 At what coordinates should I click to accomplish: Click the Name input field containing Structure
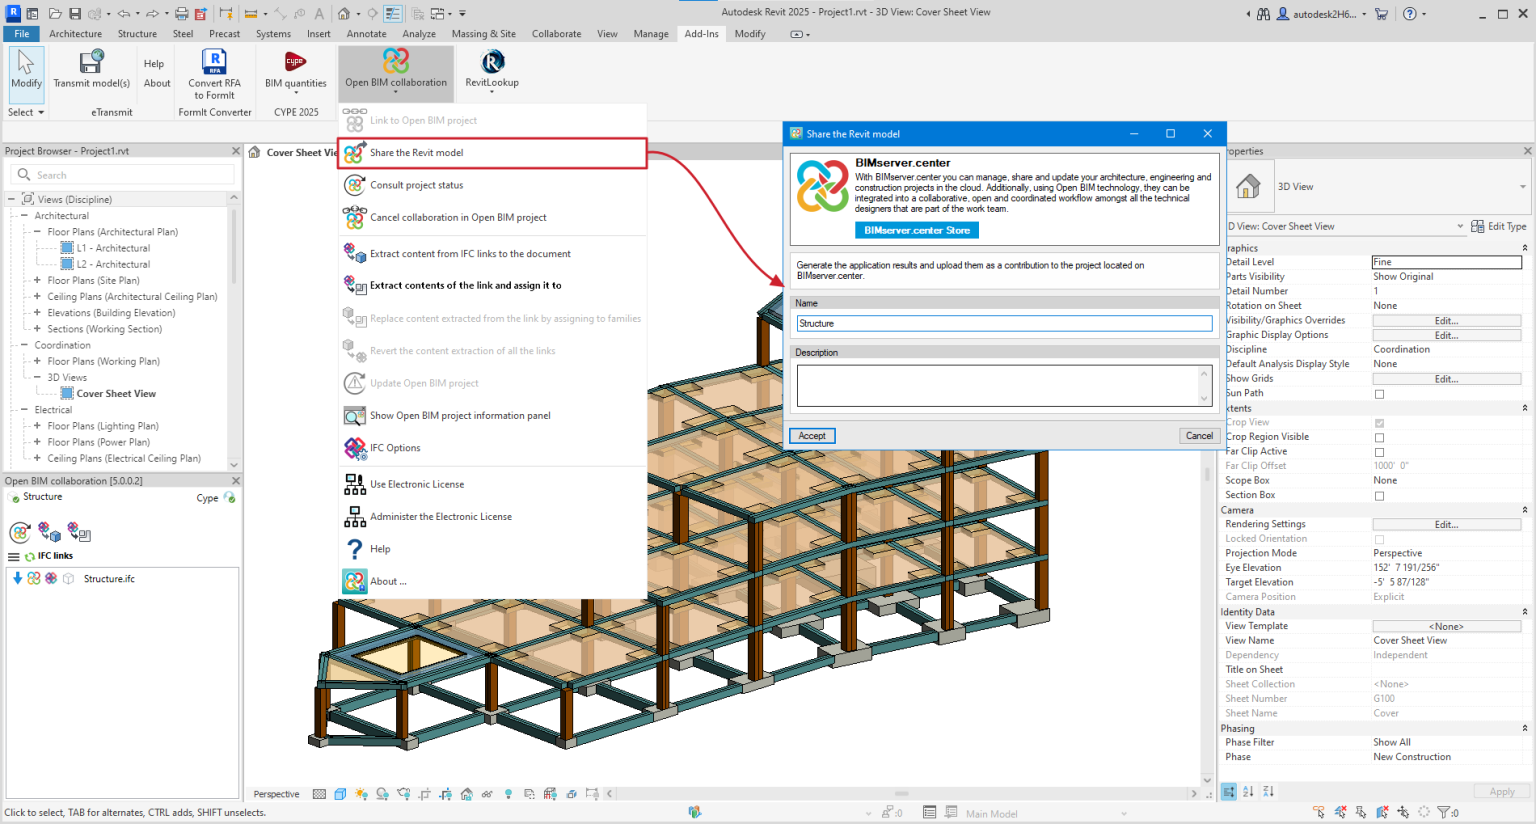point(1004,324)
